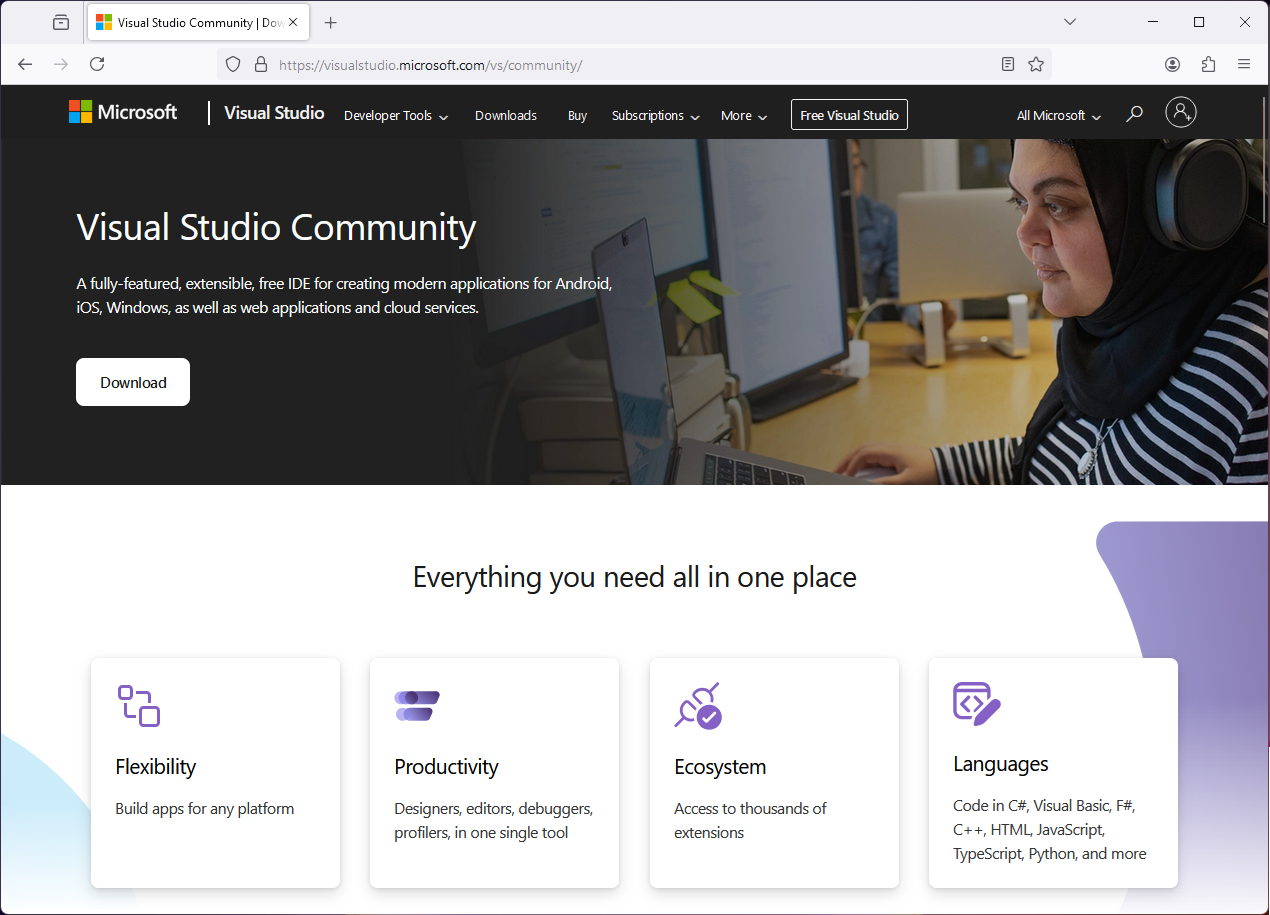Expand the Subscriptions menu

click(x=655, y=116)
